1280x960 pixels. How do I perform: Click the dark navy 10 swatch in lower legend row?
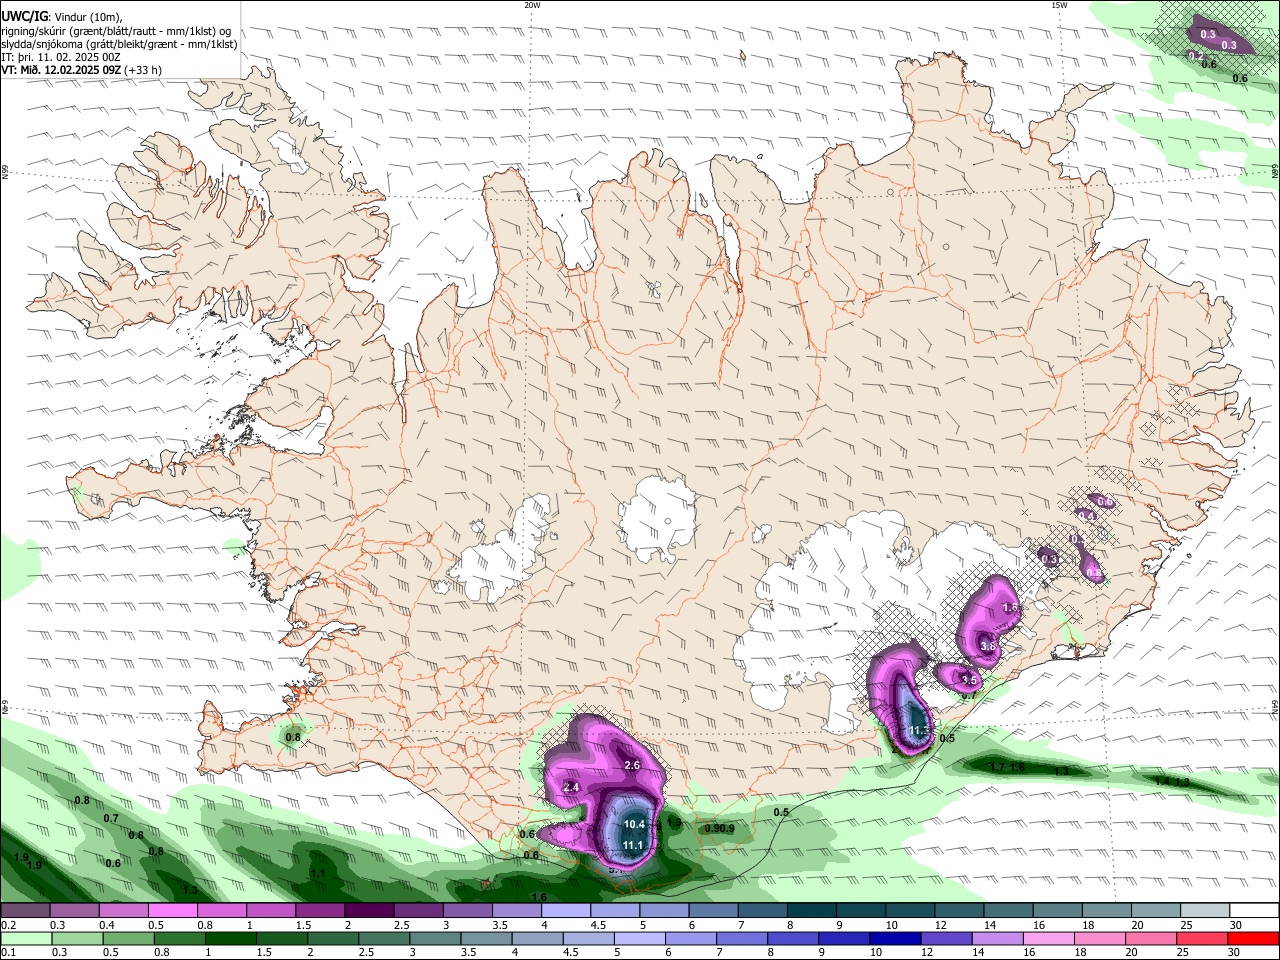tap(894, 938)
